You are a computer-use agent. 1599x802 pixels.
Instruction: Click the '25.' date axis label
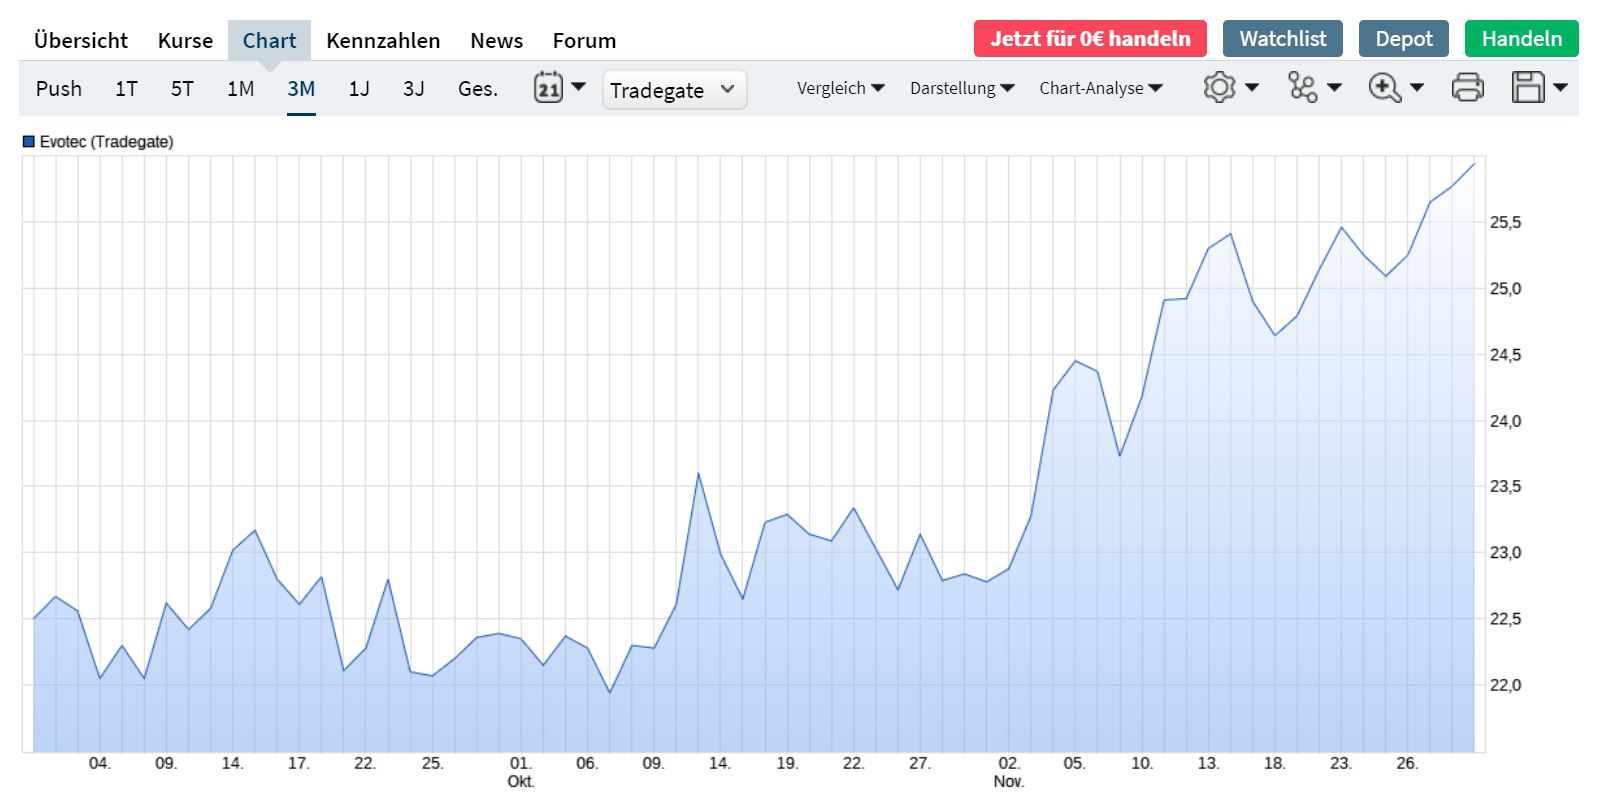coord(432,763)
